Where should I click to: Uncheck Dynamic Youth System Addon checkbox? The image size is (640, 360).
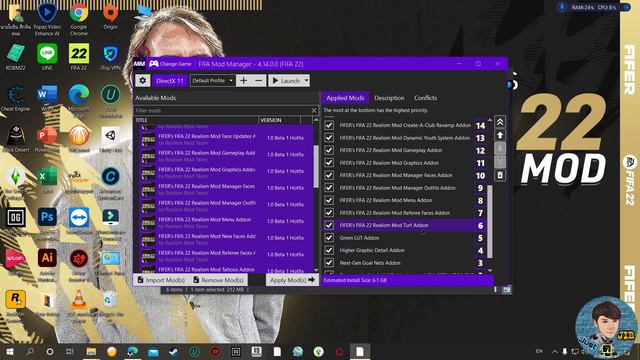click(329, 138)
